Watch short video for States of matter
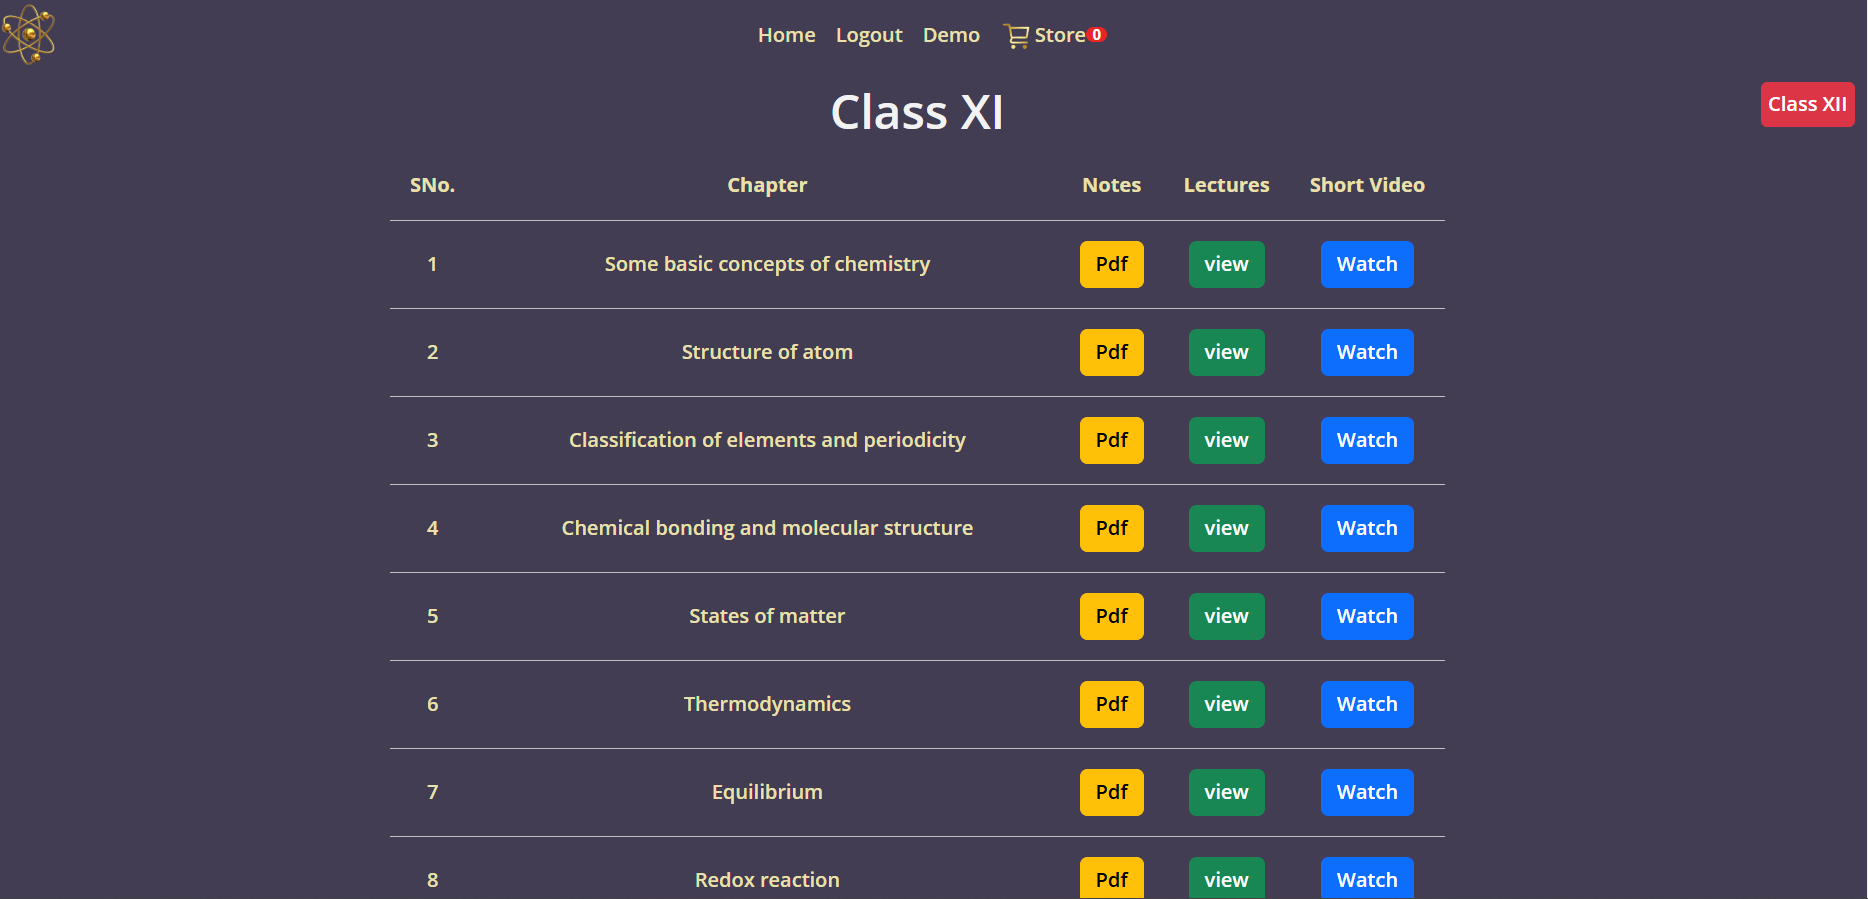Viewport: 1868px width, 899px height. pos(1366,616)
